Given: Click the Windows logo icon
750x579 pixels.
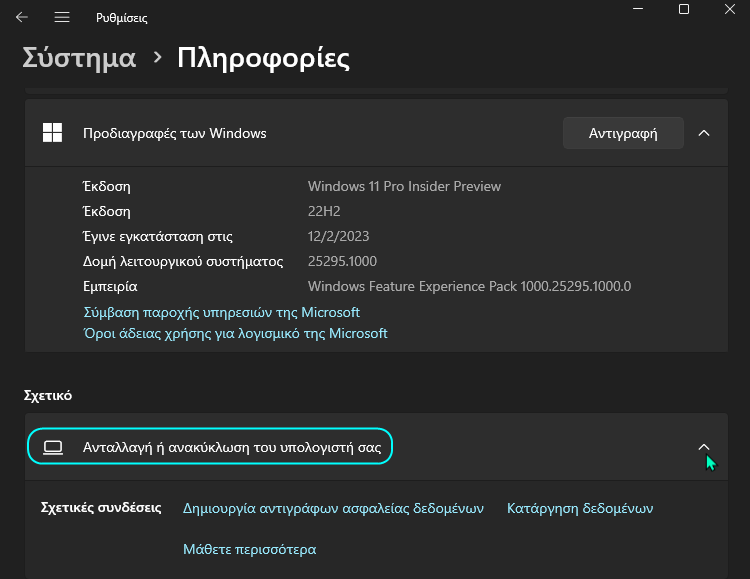Looking at the screenshot, I should [x=53, y=133].
